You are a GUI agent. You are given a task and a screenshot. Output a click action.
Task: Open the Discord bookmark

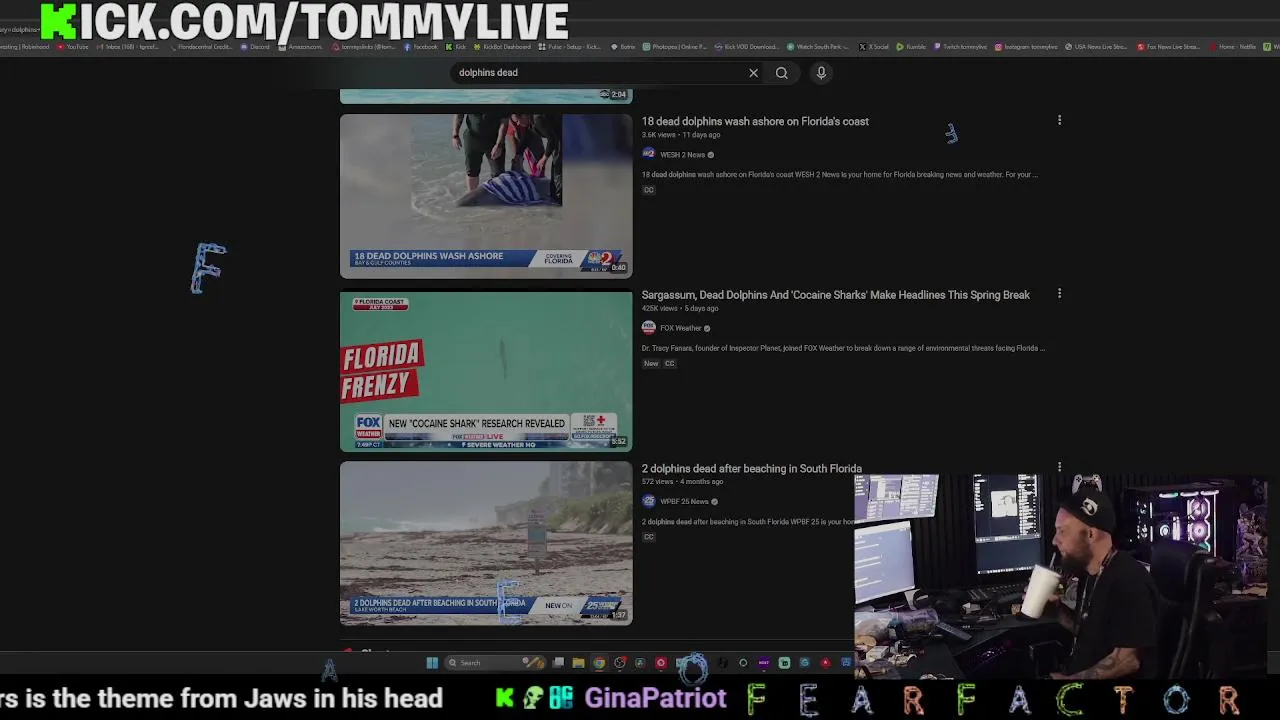pyautogui.click(x=255, y=47)
